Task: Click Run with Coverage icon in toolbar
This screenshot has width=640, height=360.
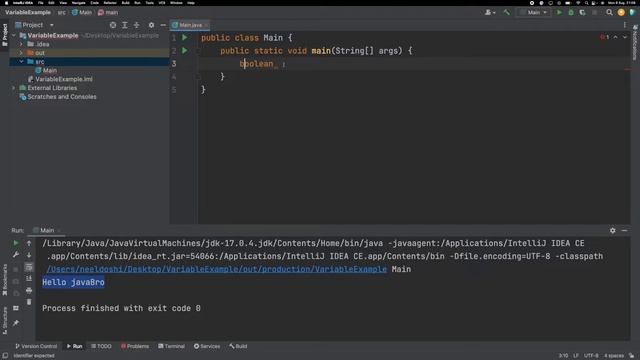Action: pyautogui.click(x=582, y=12)
